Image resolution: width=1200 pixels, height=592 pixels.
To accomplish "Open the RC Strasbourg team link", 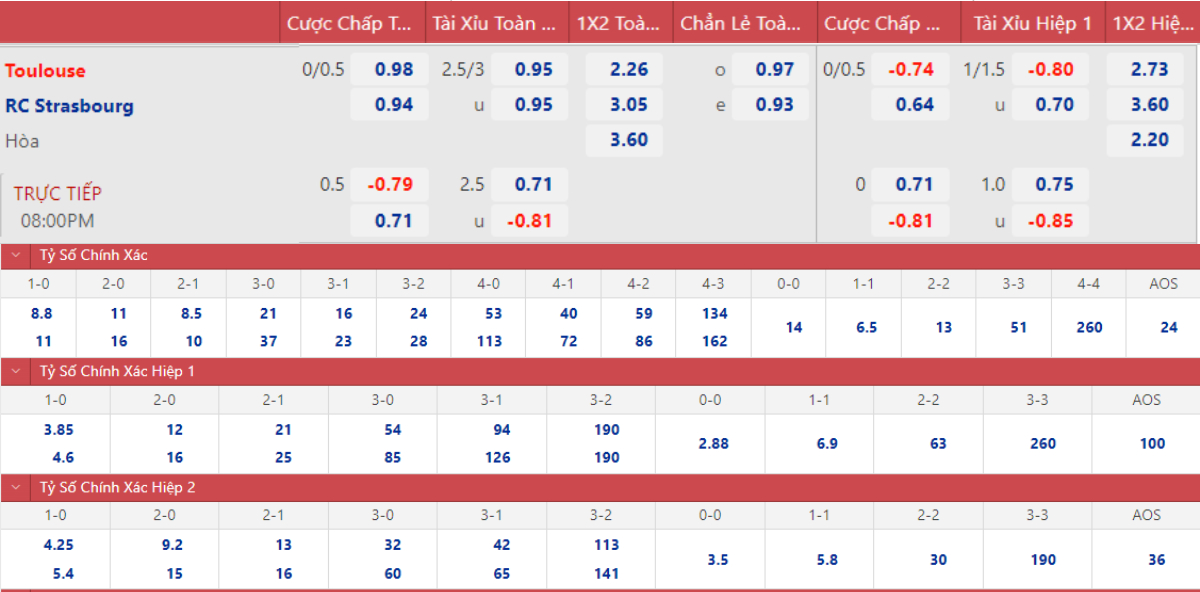I will [x=69, y=106].
